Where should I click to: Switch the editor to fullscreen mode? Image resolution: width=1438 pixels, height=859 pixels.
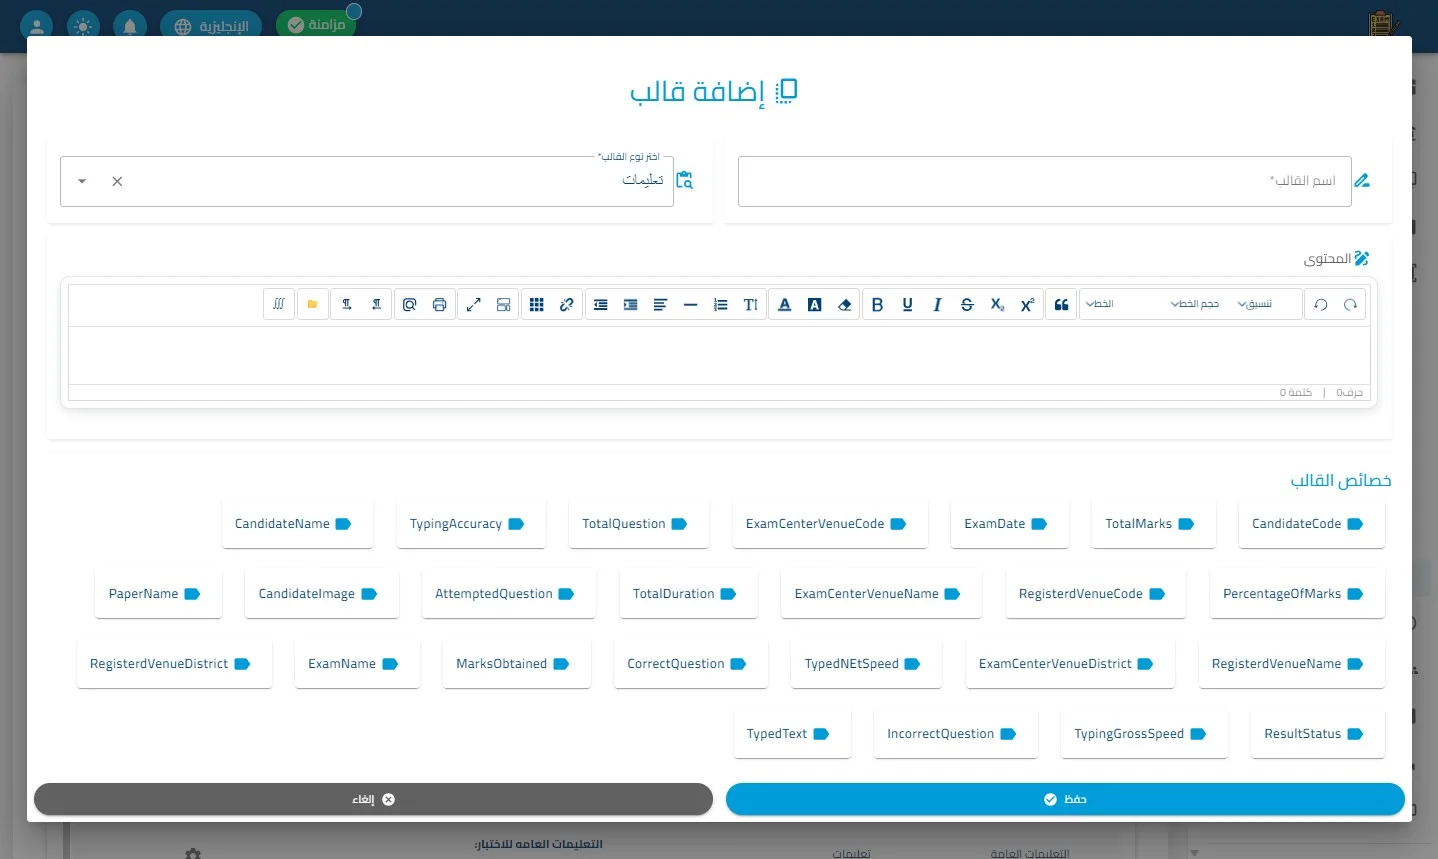474,304
